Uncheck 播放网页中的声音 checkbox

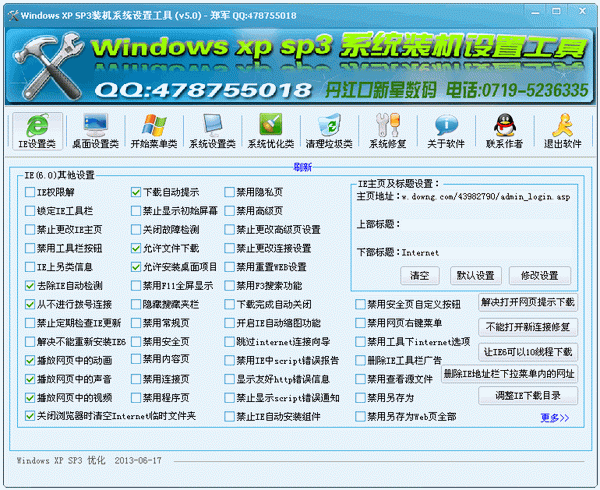click(30, 379)
